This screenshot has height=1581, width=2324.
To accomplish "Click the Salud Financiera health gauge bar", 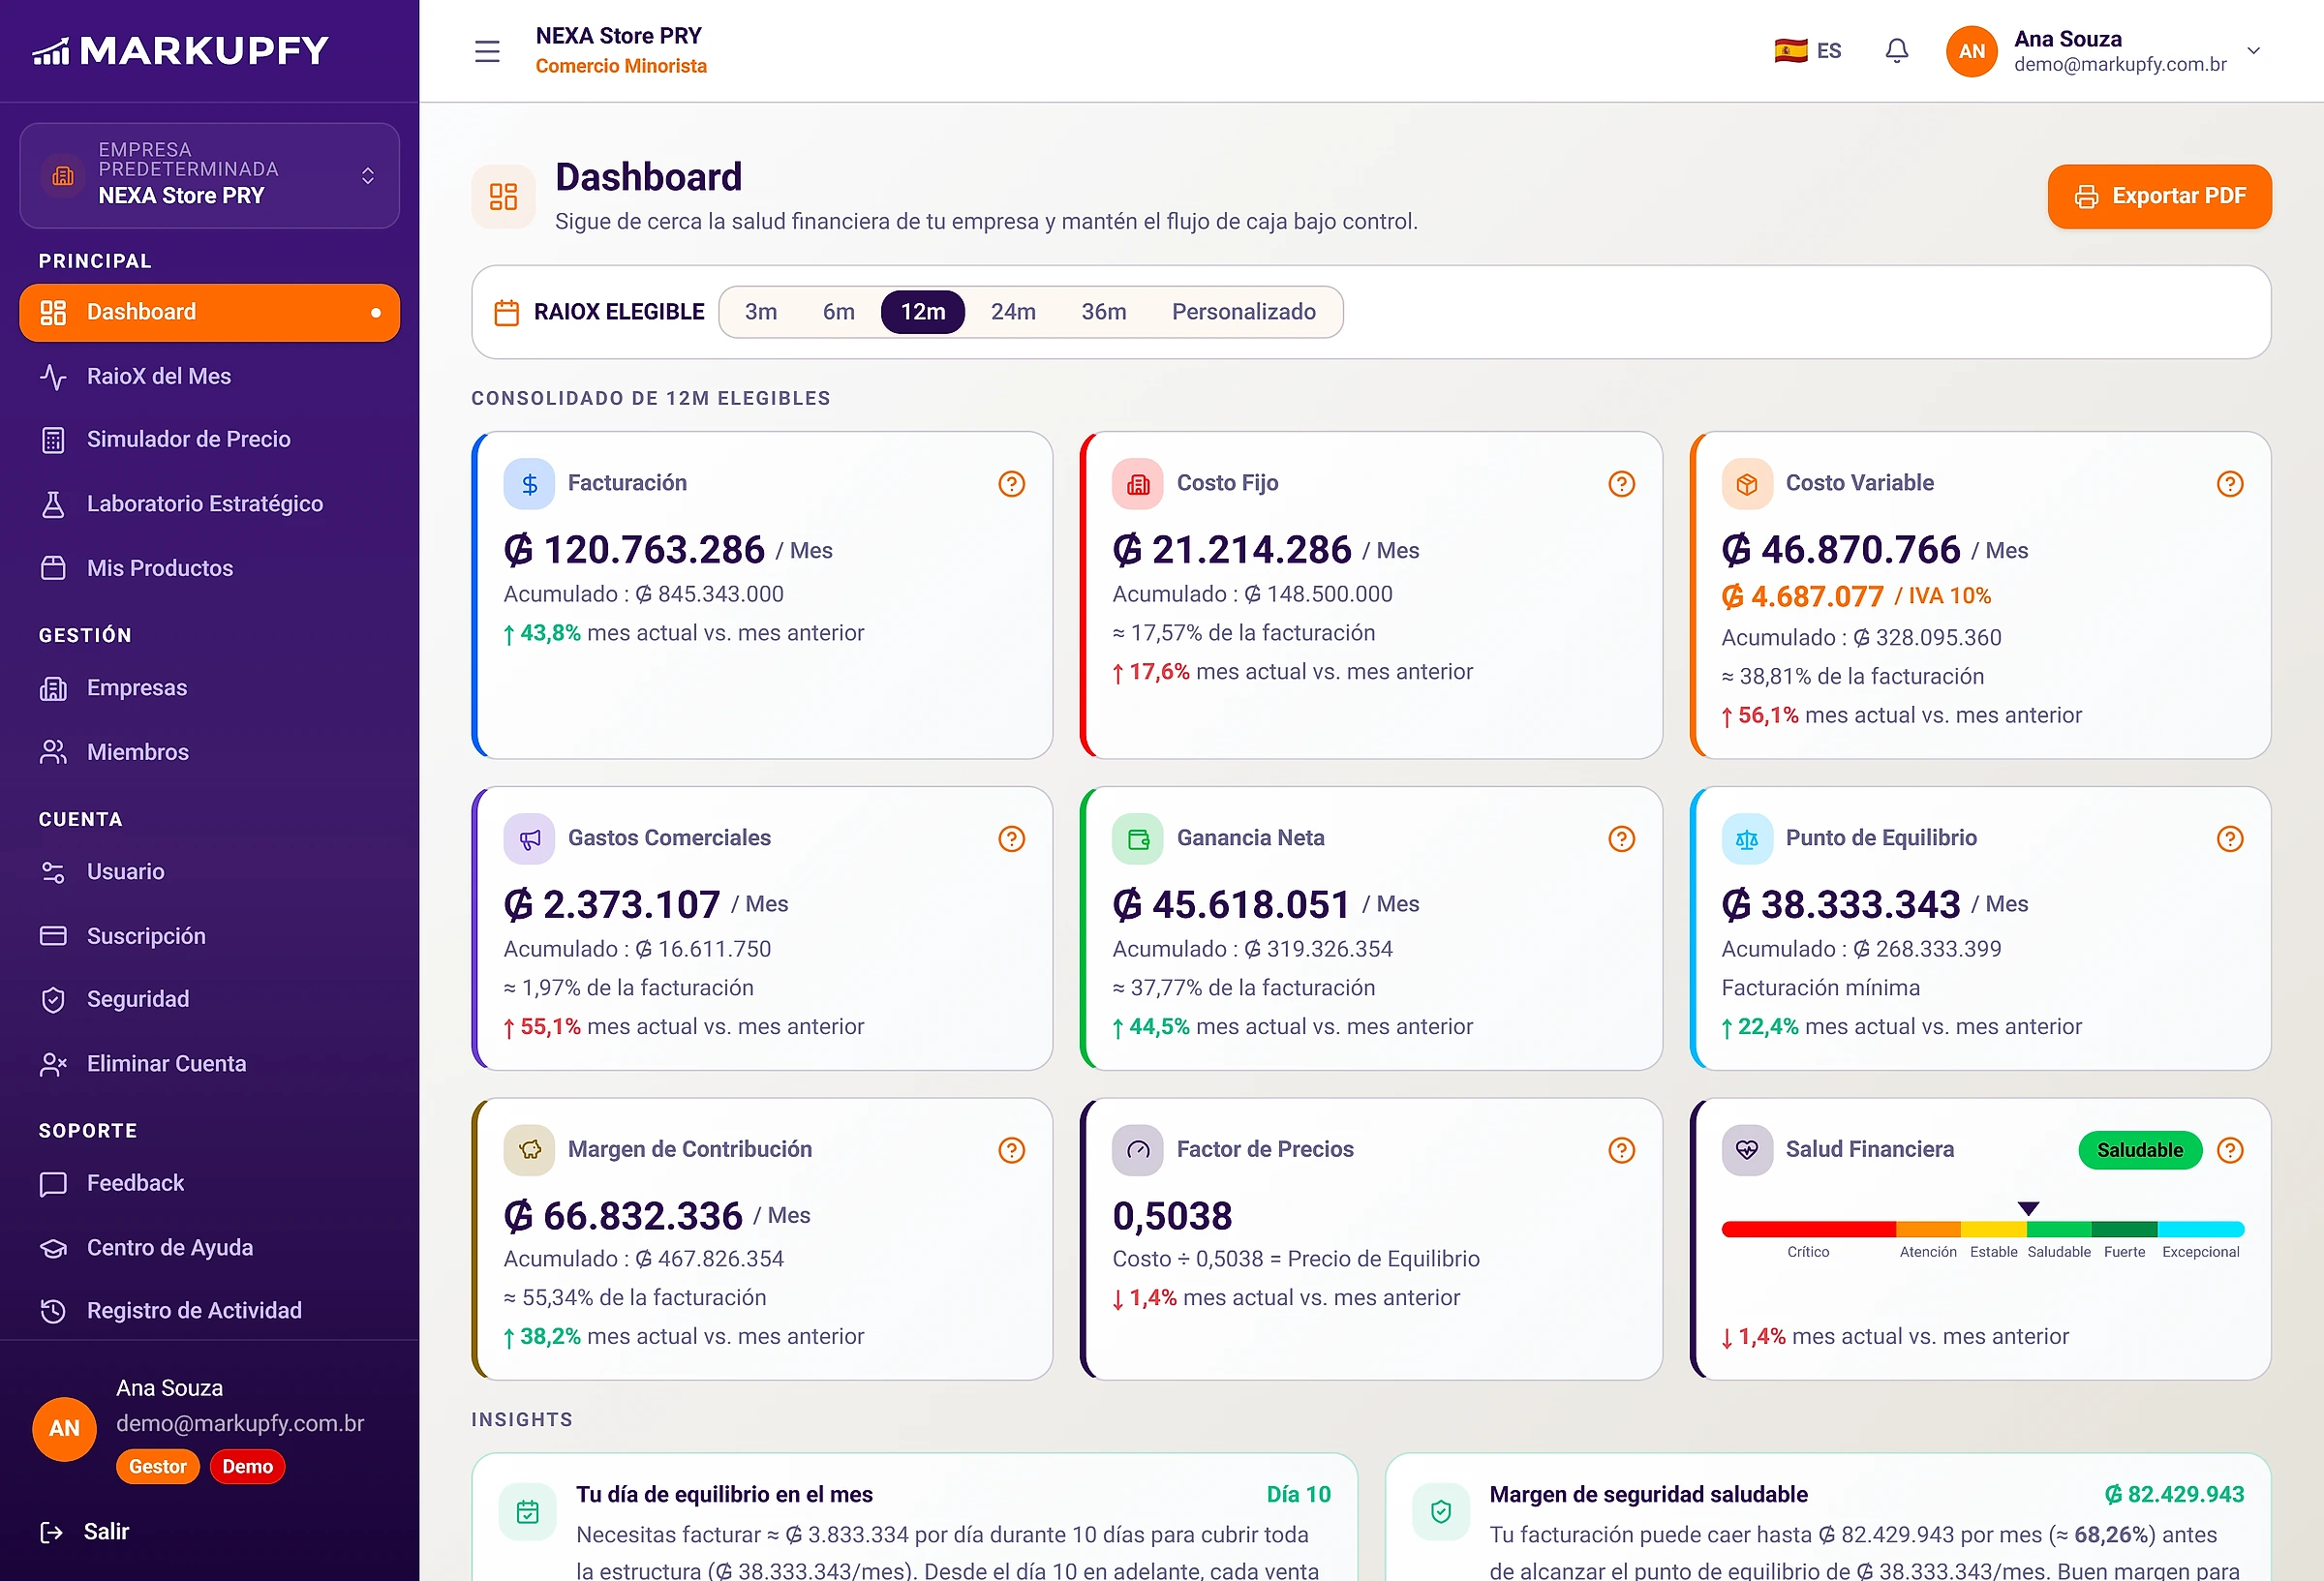I will (1982, 1229).
